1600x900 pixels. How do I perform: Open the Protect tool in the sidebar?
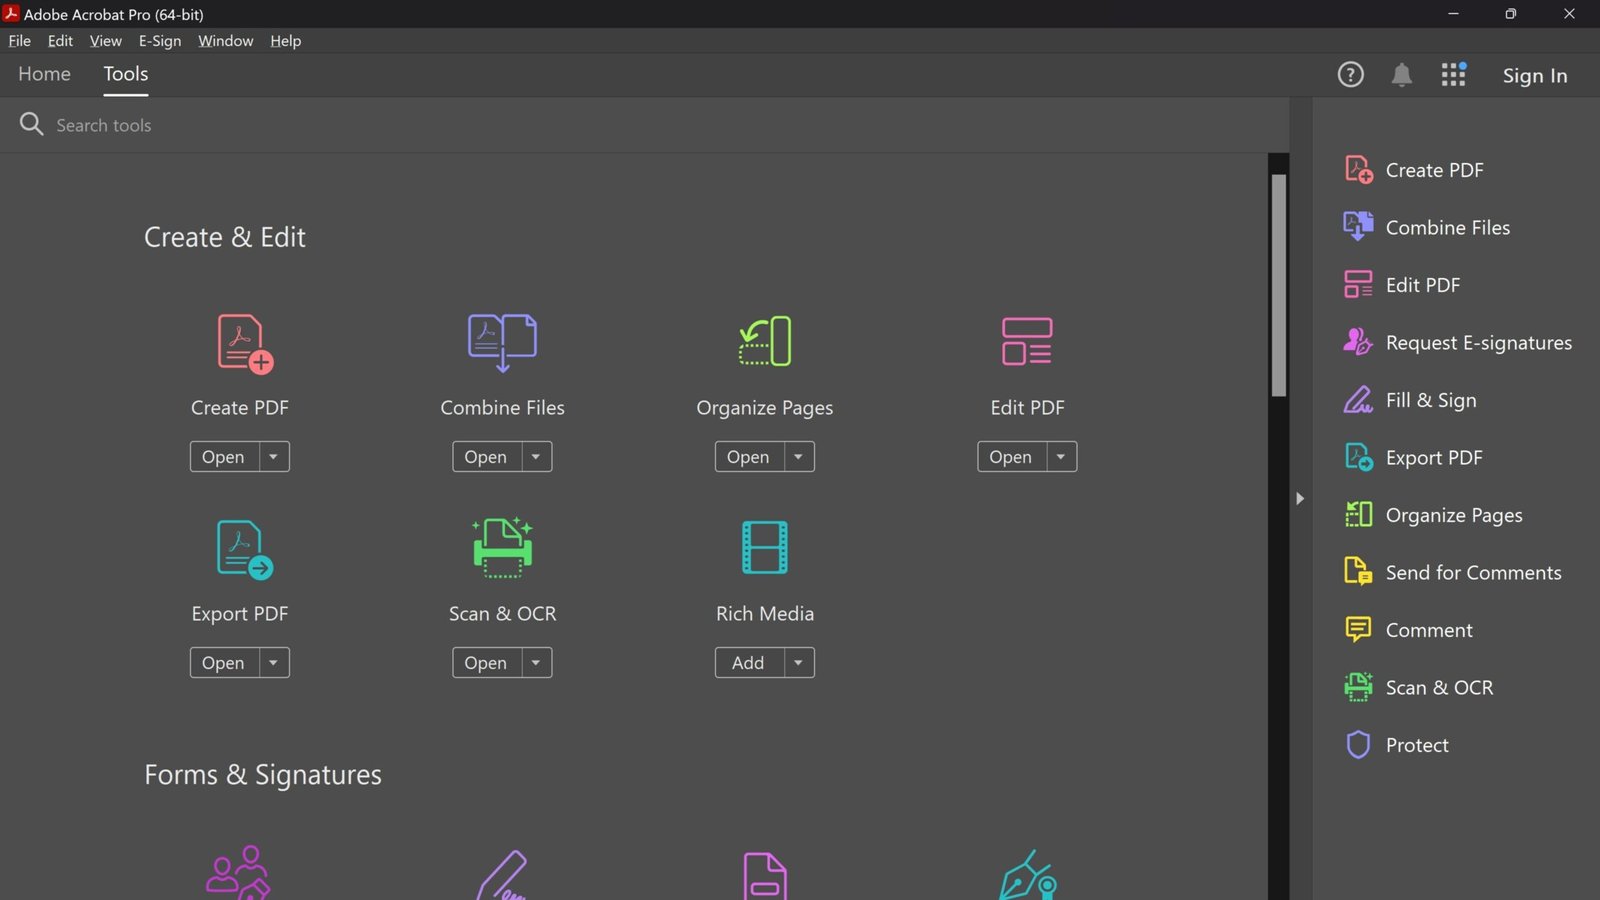[x=1416, y=744]
